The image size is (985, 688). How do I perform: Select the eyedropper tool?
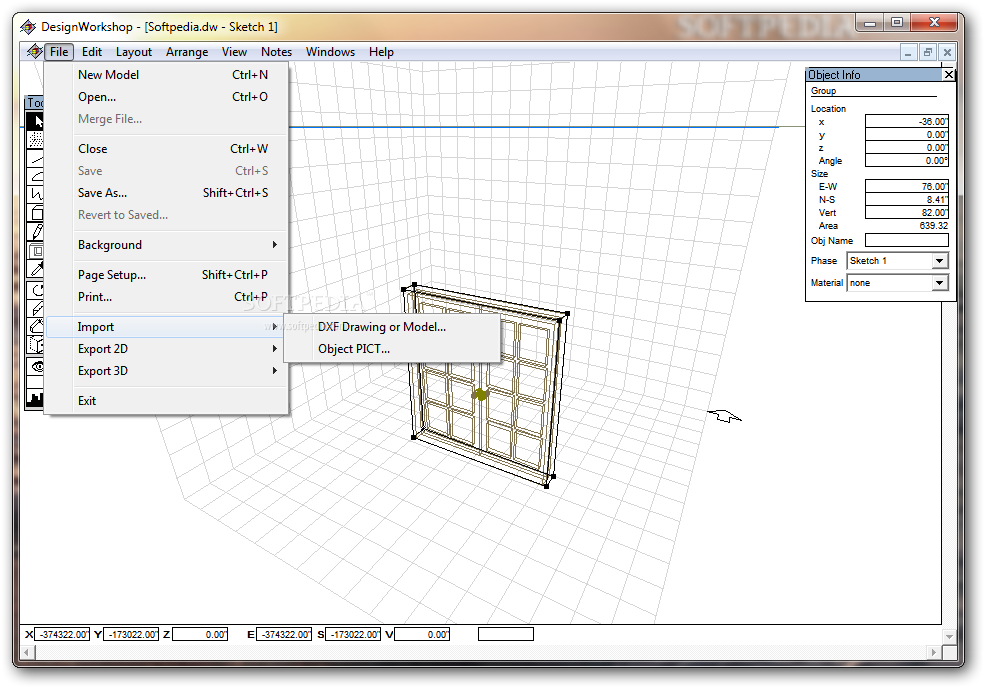(36, 270)
